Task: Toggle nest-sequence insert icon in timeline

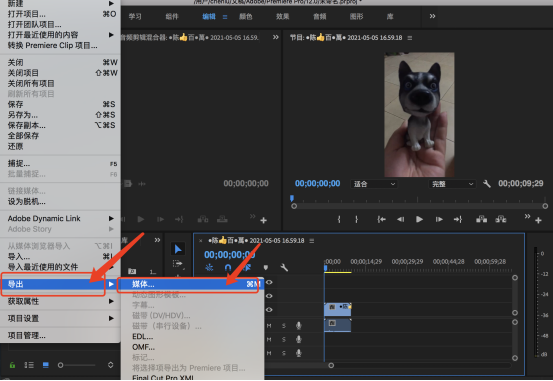Action: [x=209, y=268]
